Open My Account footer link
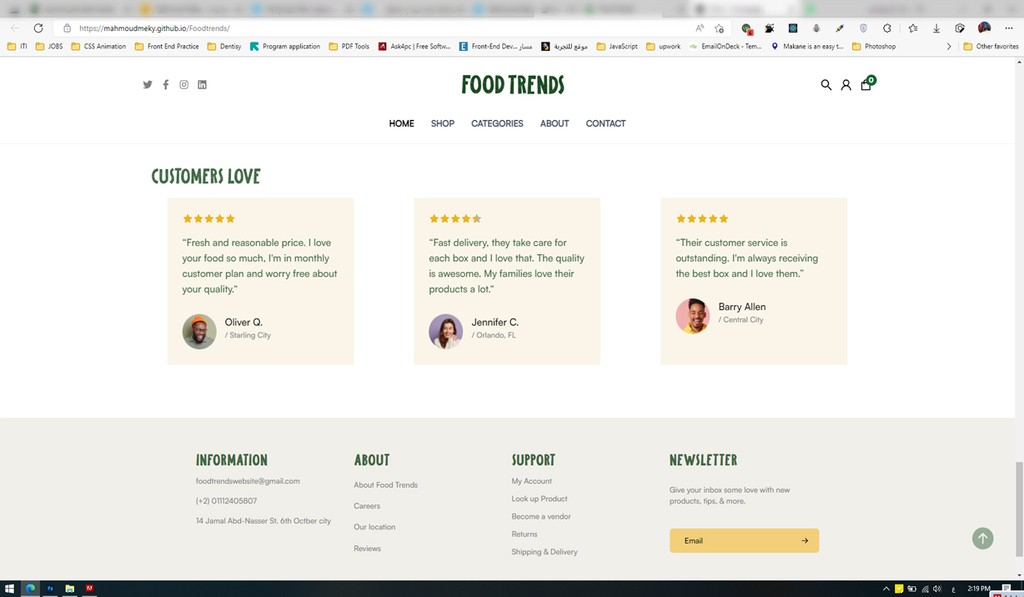 click(x=532, y=481)
